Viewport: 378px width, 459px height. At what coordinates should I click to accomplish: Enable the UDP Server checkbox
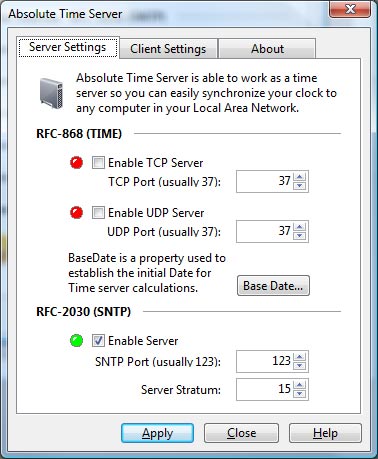(98, 212)
